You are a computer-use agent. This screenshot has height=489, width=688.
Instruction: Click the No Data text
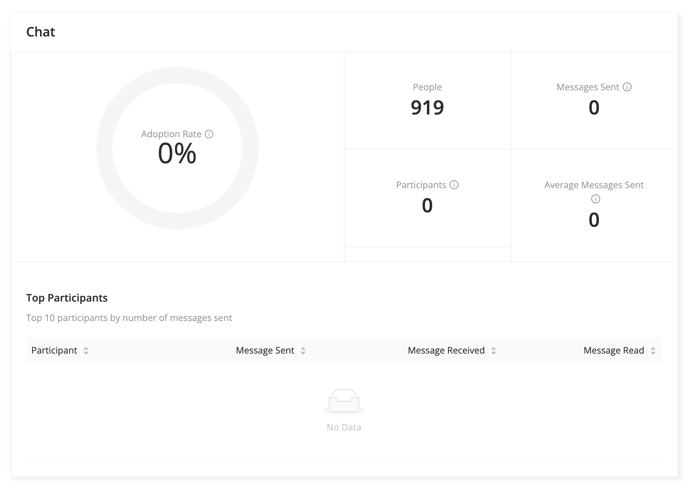[x=344, y=427]
